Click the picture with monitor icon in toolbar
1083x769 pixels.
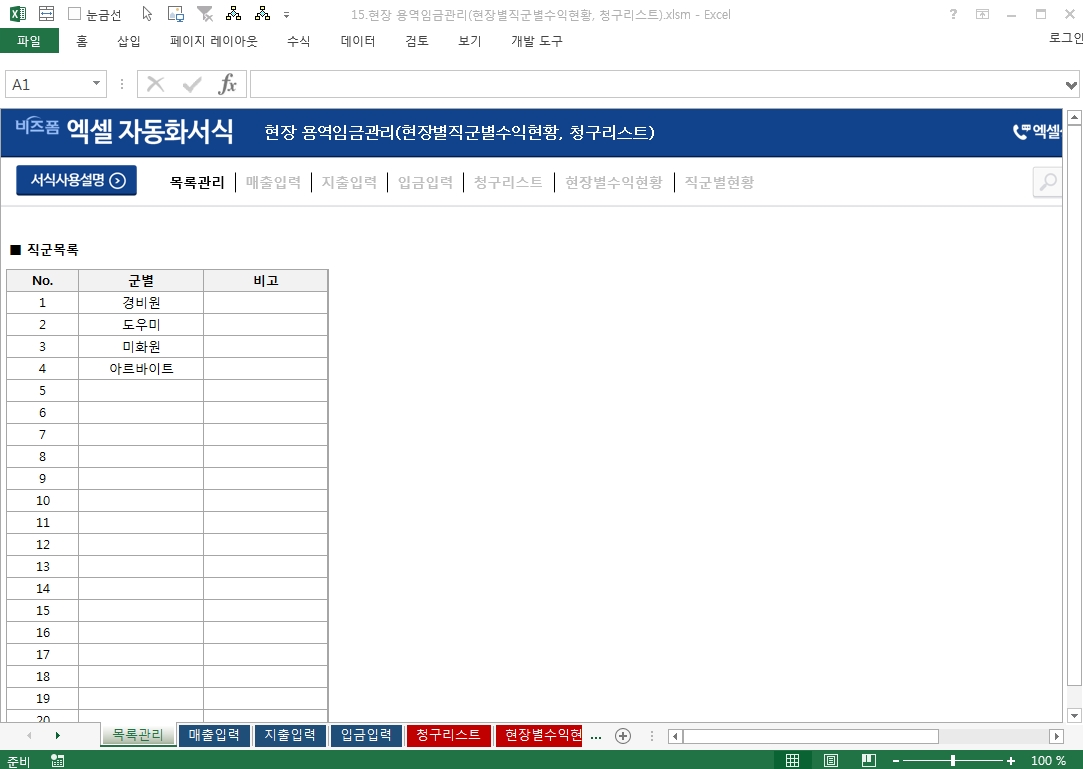[175, 14]
